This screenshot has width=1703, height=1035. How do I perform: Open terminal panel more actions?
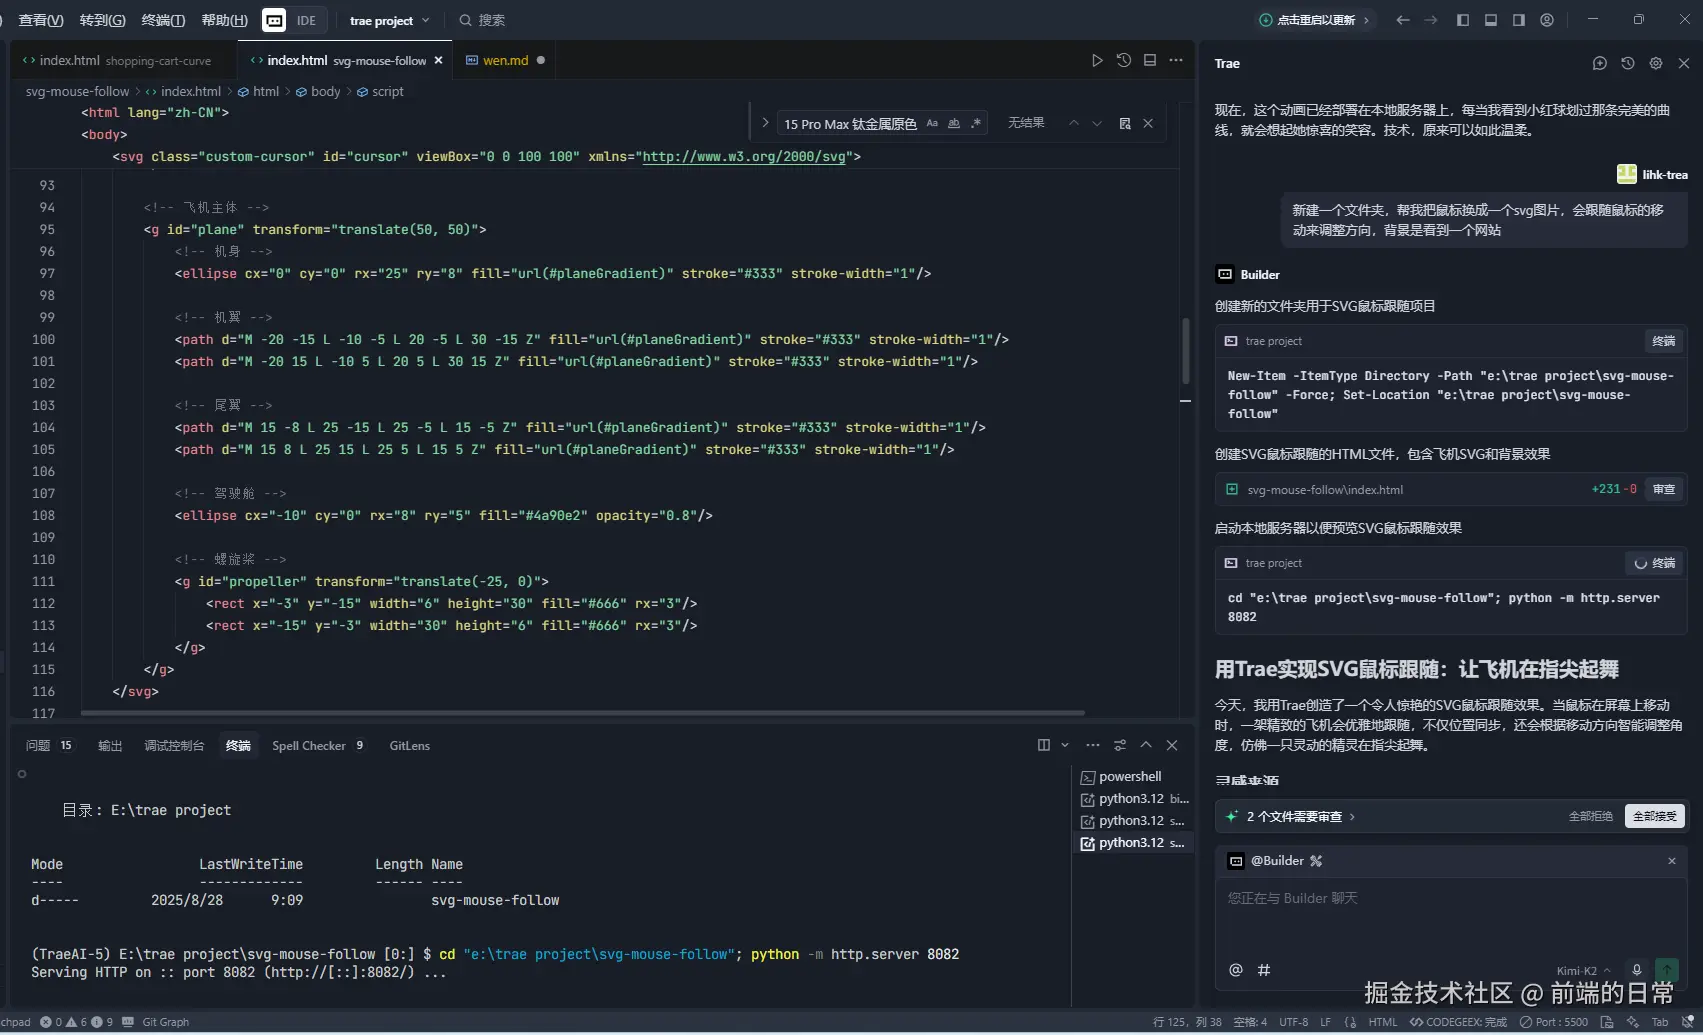[1092, 745]
